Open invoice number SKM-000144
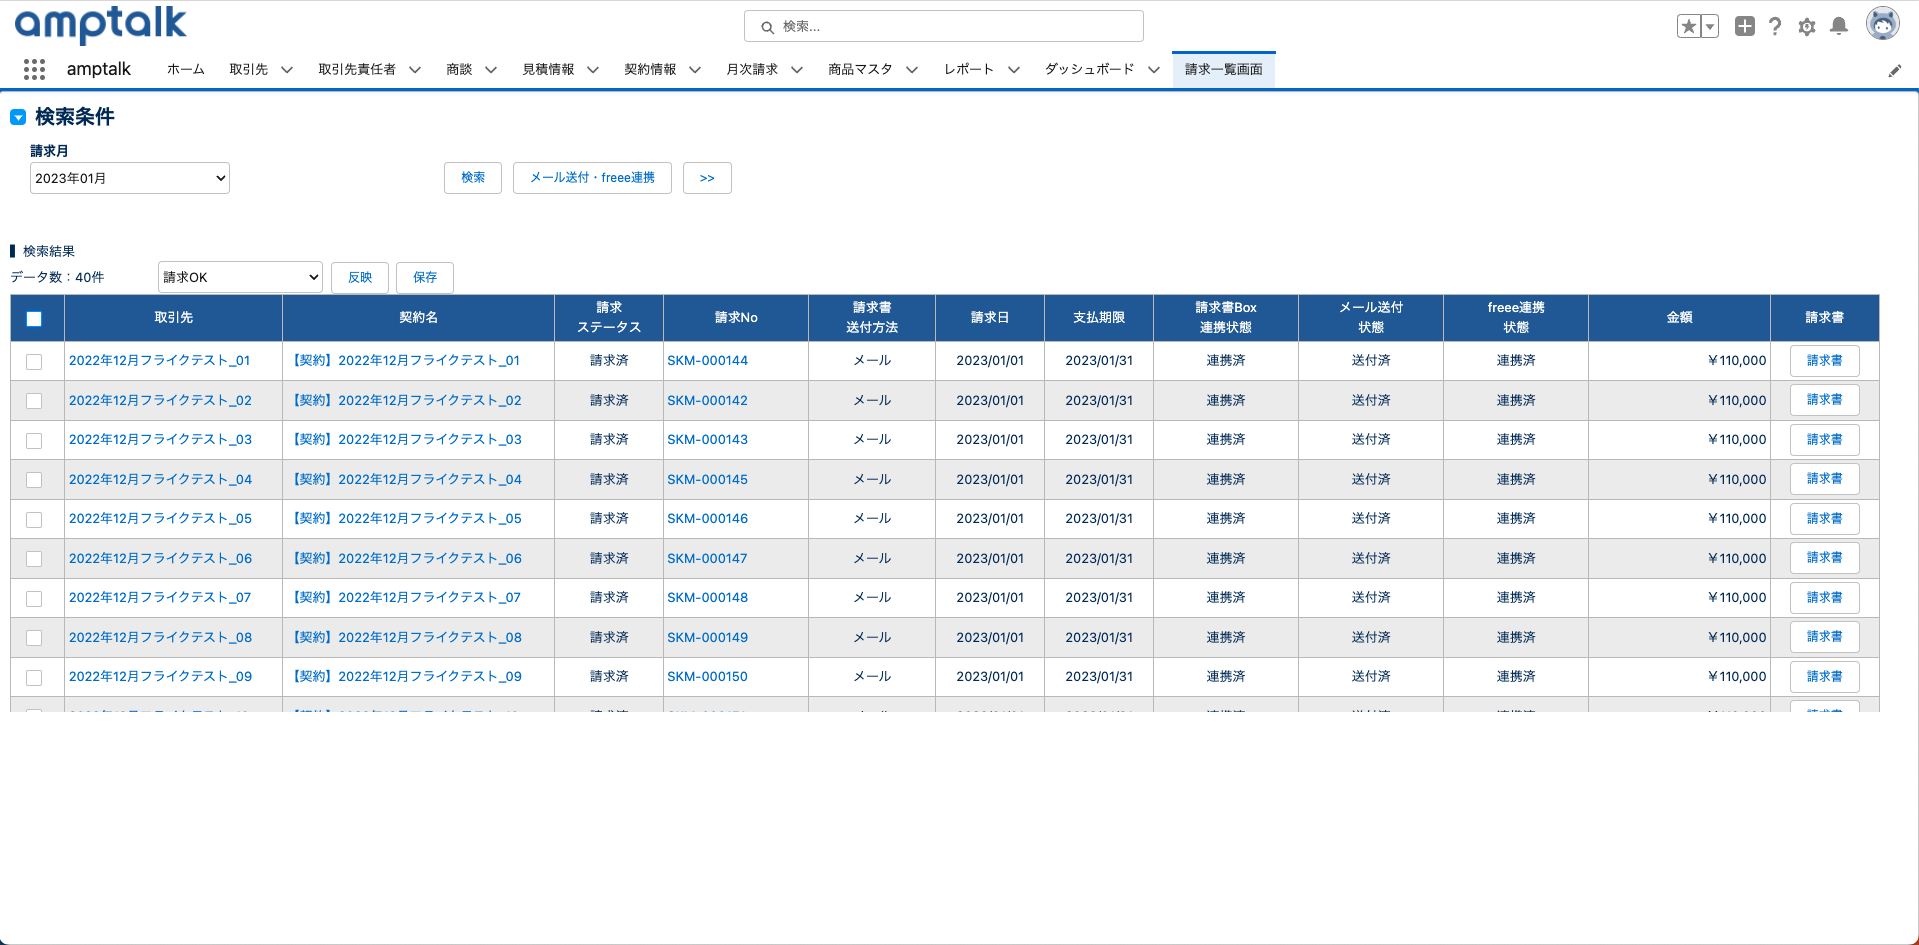 (707, 361)
